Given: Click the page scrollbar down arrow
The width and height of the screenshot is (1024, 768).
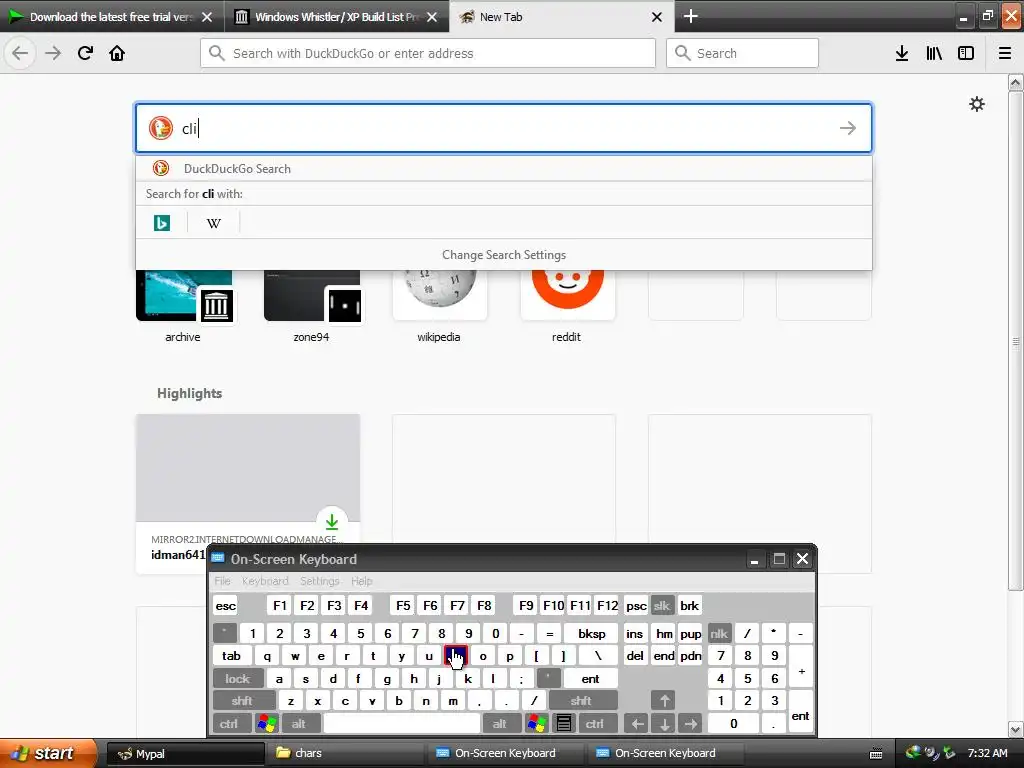Looking at the screenshot, I should 1016,729.
